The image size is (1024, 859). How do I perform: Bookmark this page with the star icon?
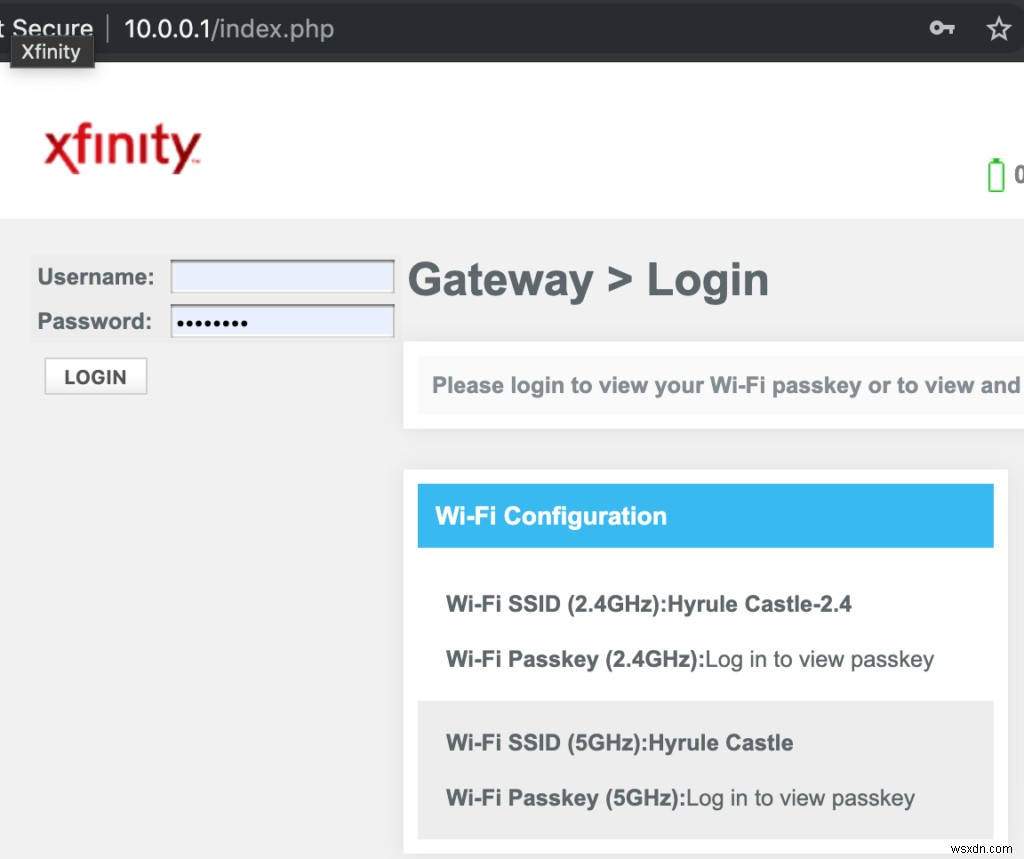click(x=998, y=28)
